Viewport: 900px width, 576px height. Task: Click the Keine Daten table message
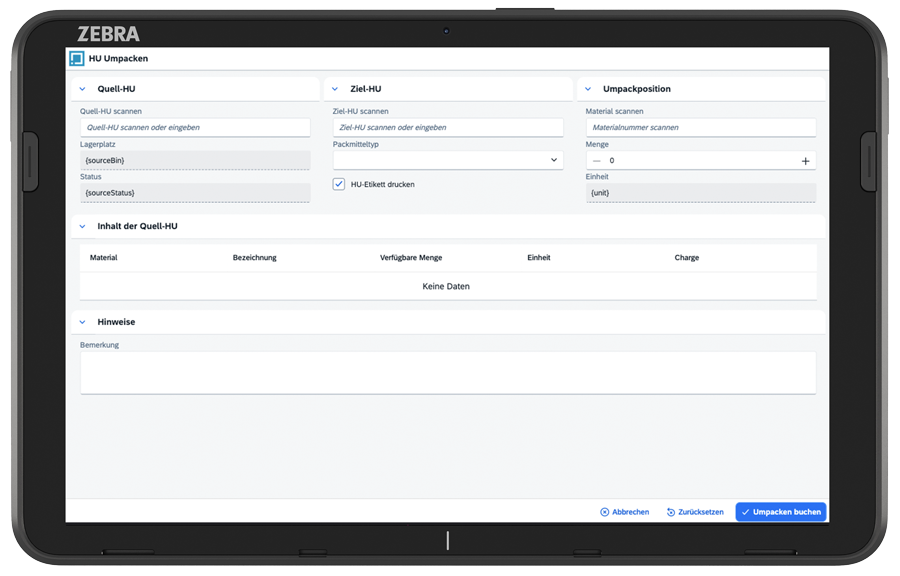[x=446, y=286]
